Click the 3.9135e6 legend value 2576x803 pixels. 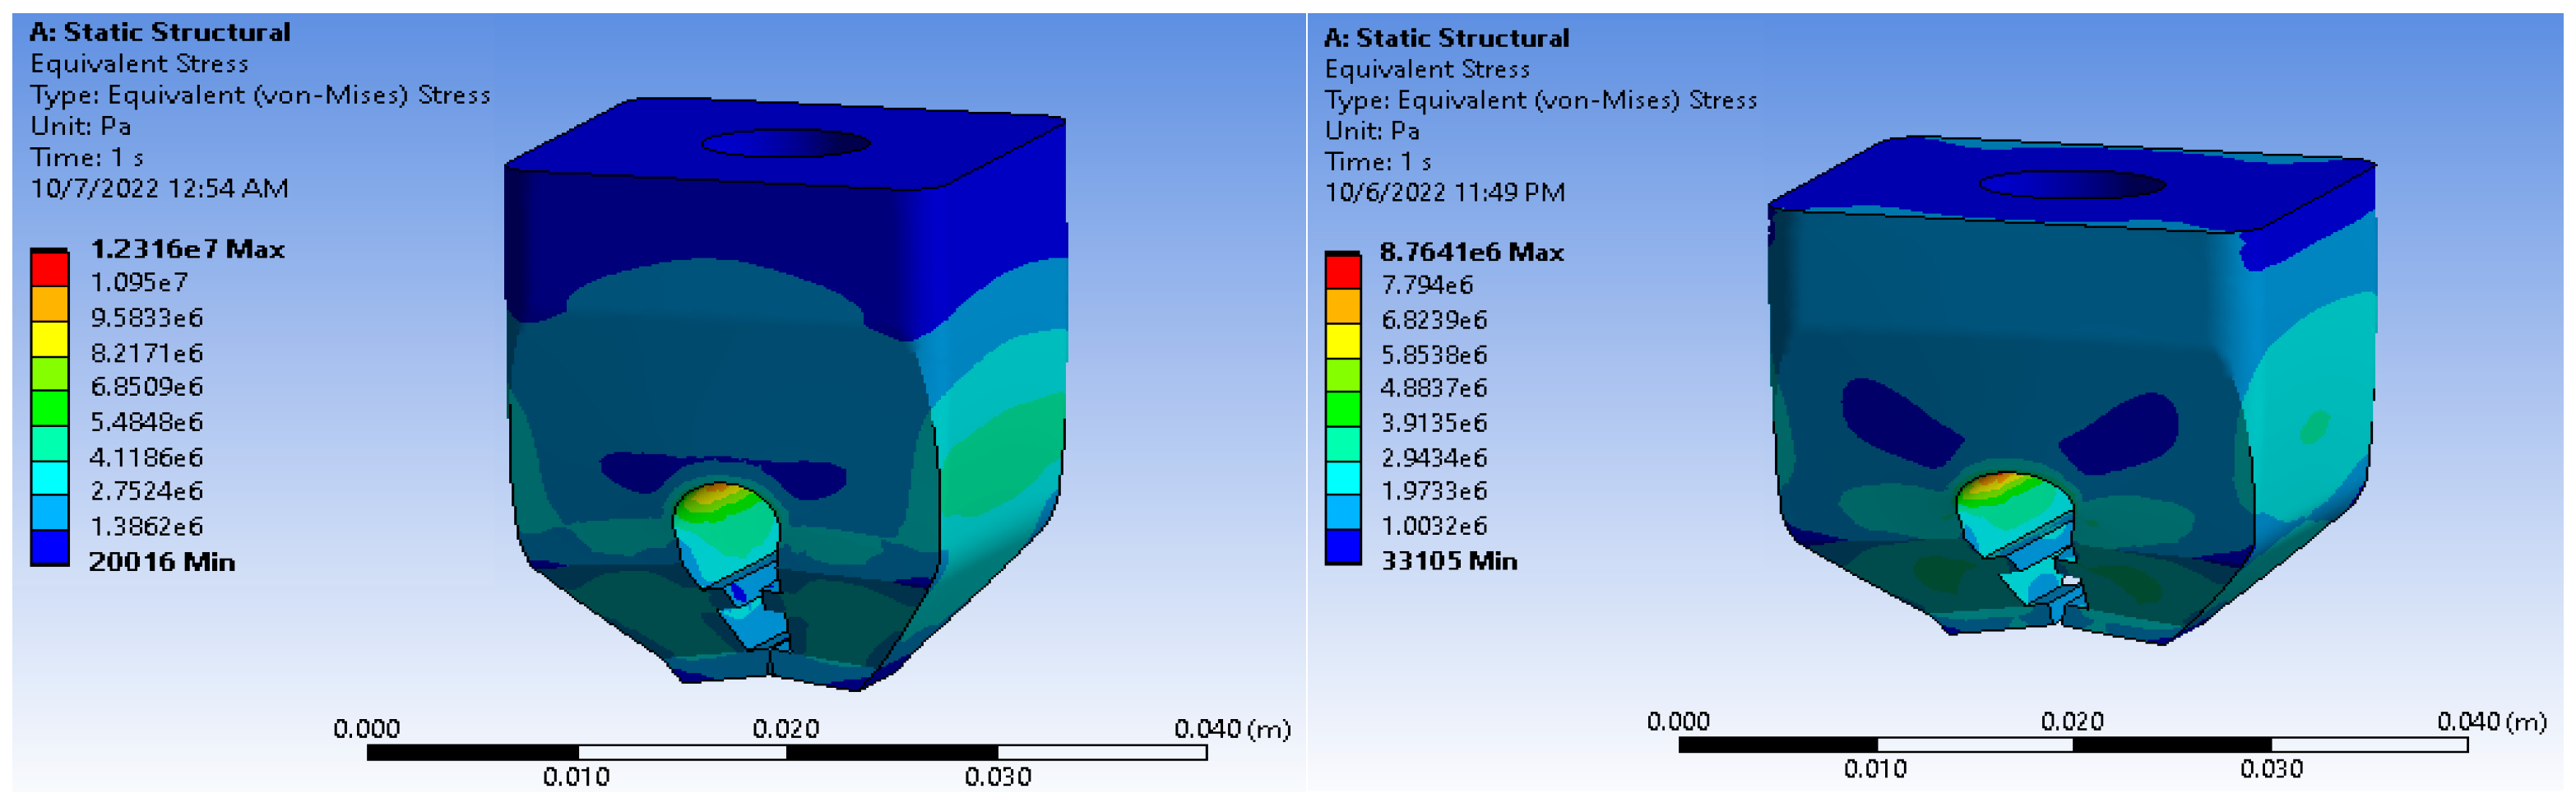[1433, 423]
